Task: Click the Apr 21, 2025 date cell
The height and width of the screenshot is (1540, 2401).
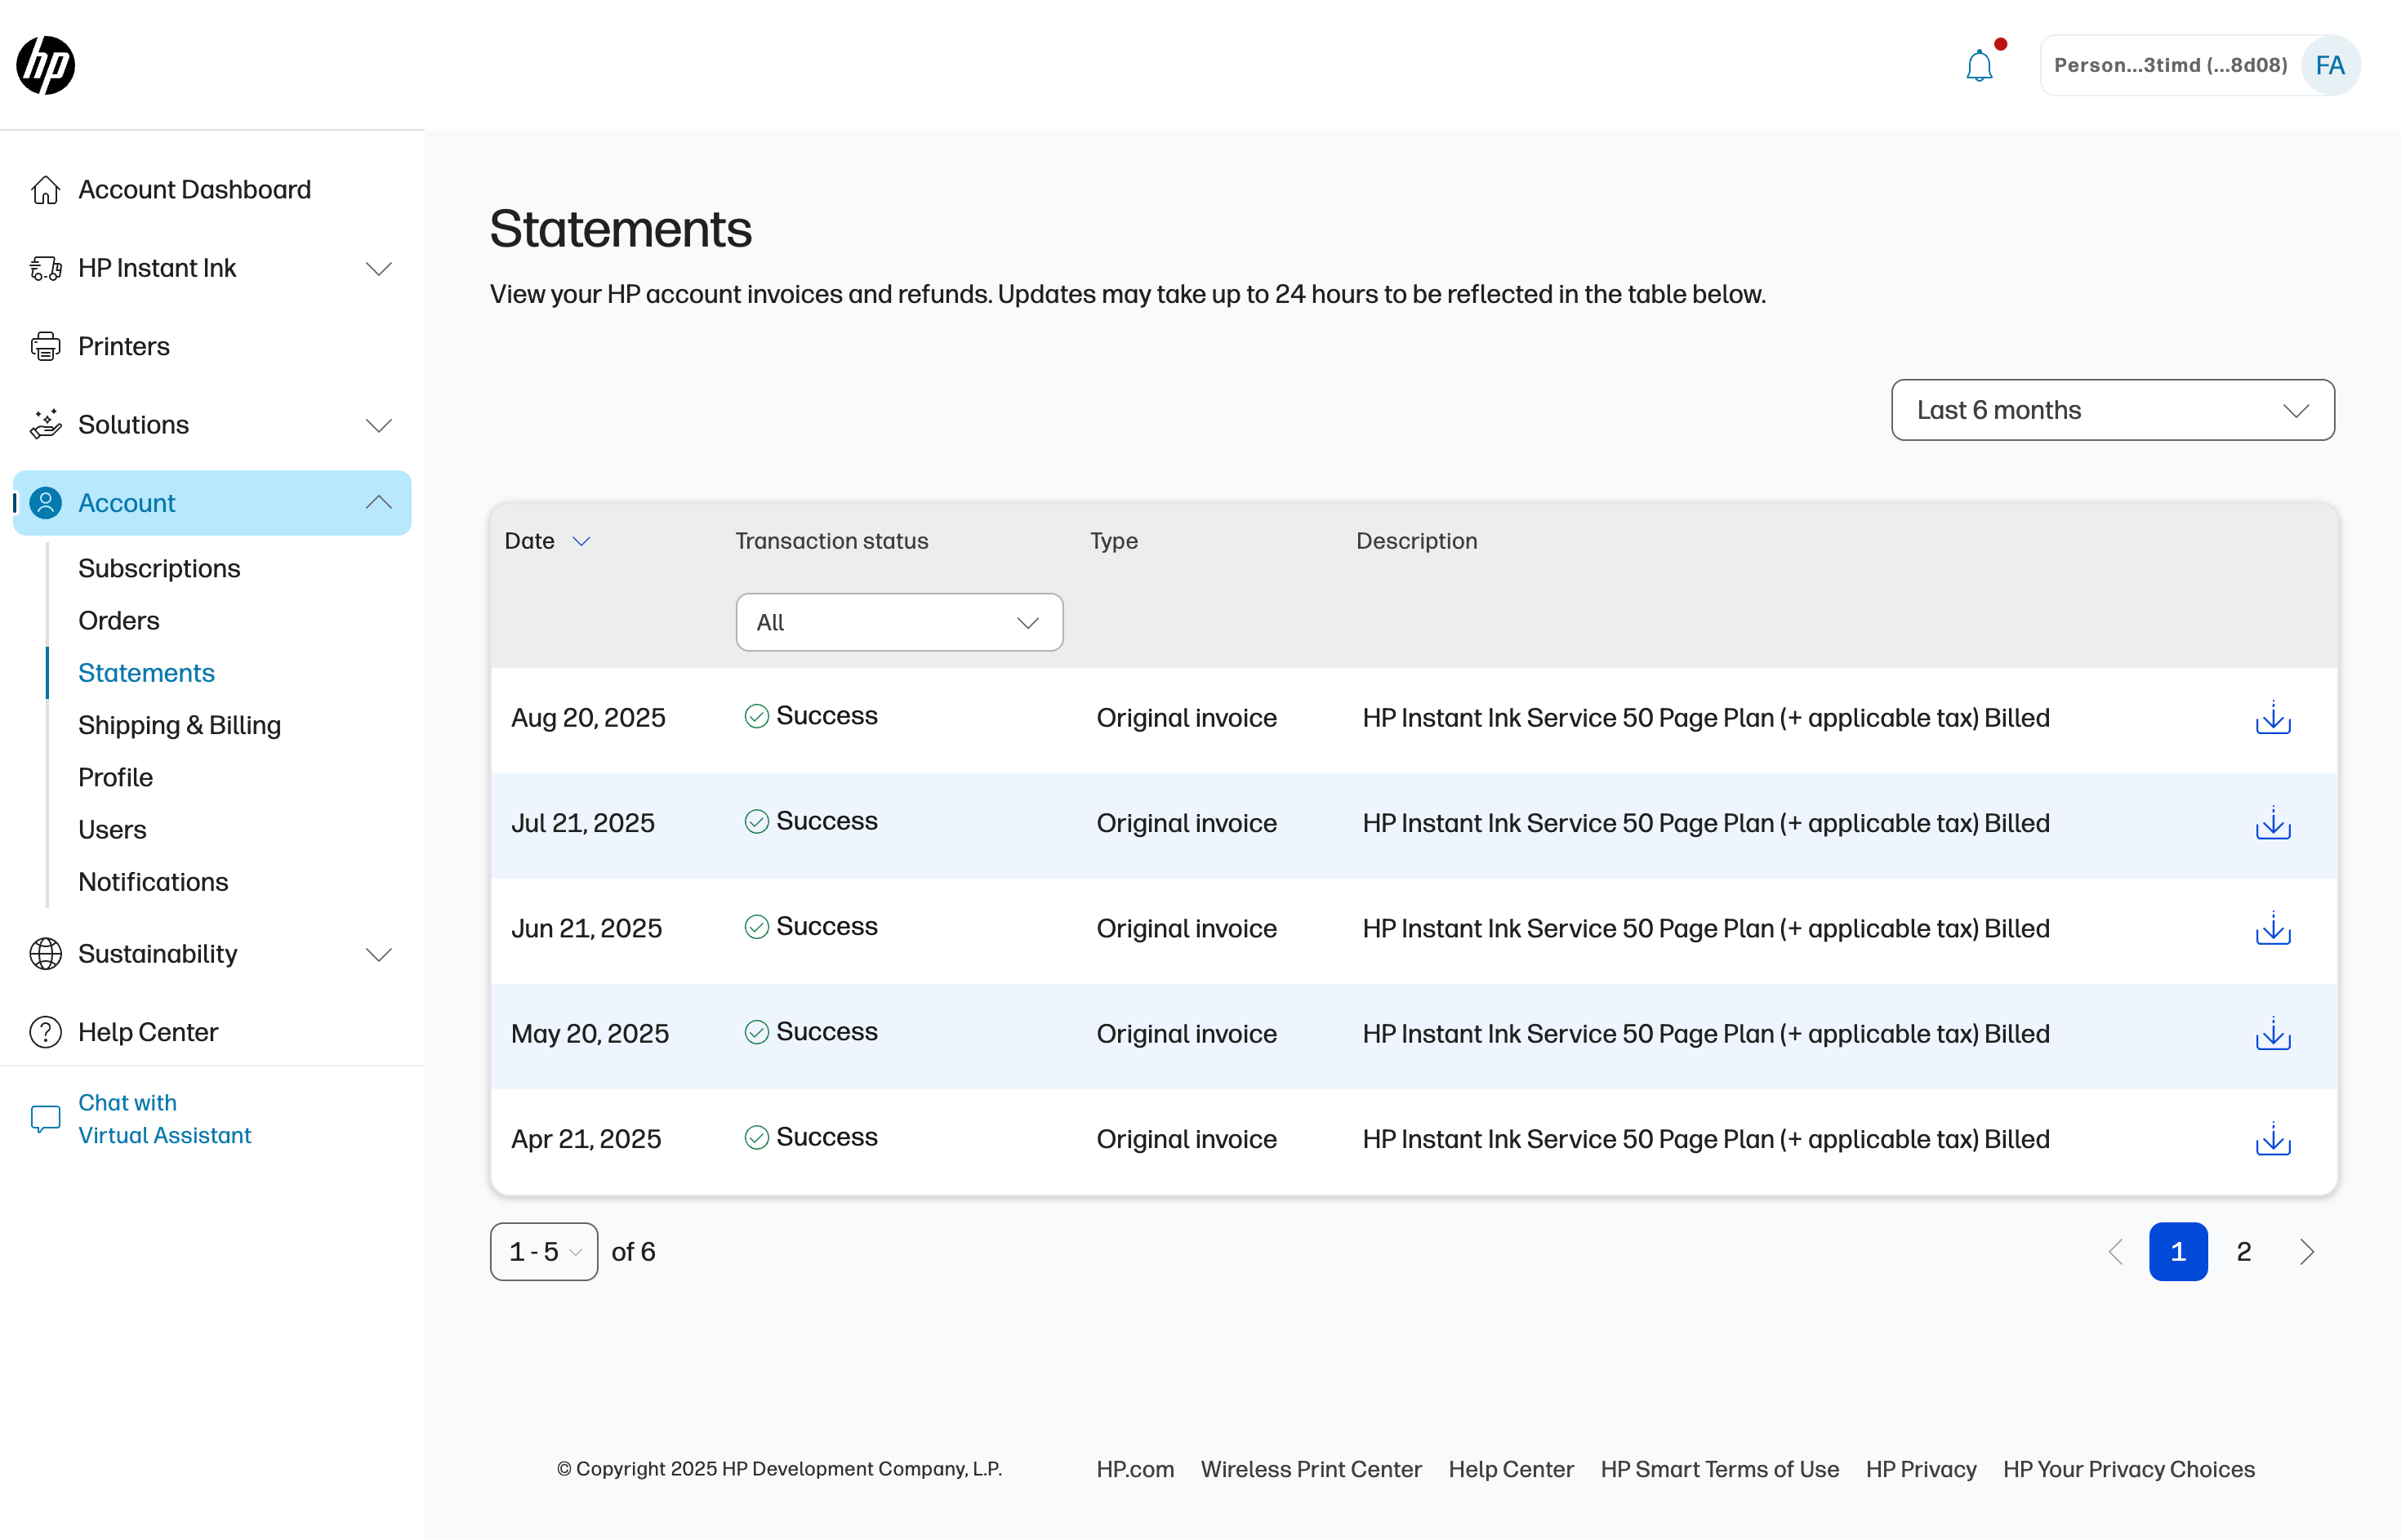Action: point(586,1139)
